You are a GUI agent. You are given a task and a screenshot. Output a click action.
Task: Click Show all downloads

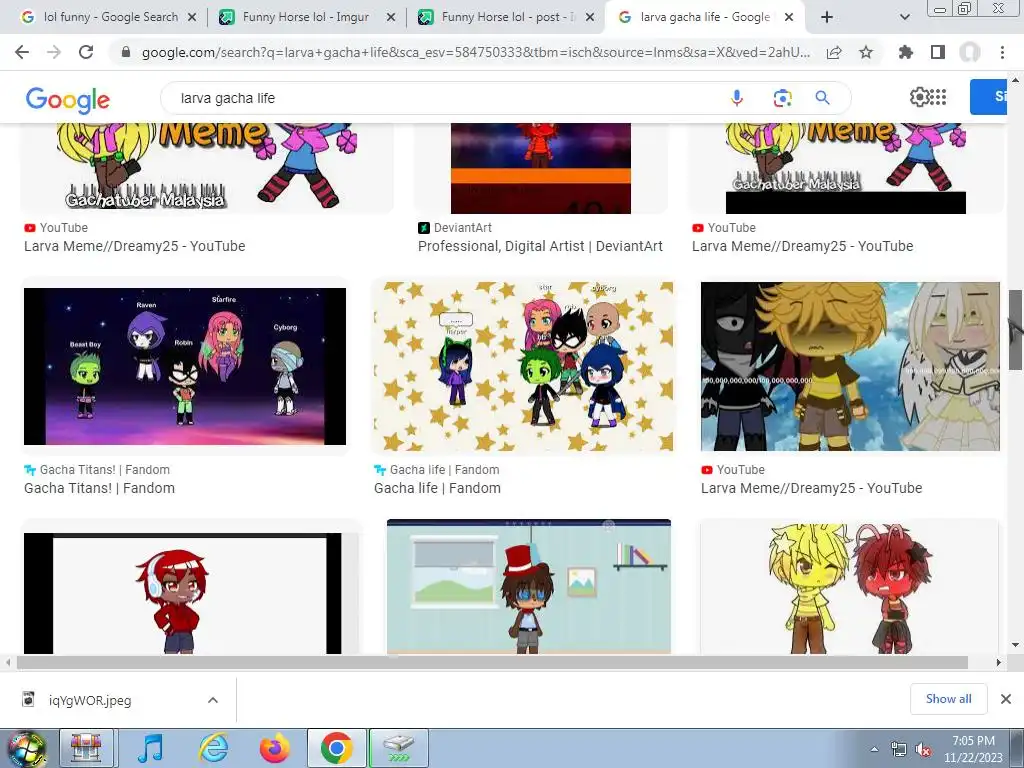click(948, 699)
